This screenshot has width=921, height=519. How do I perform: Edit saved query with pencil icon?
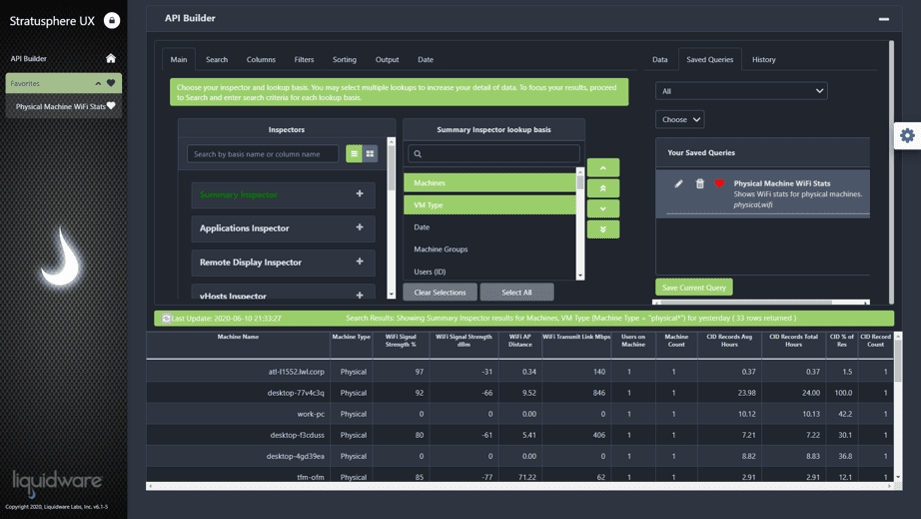pos(678,184)
